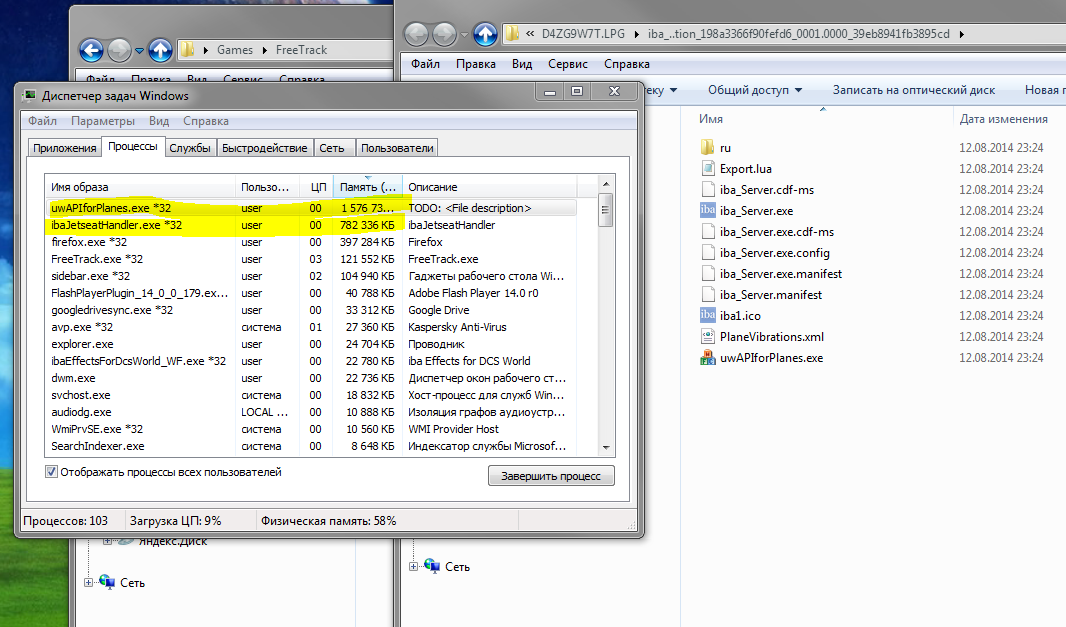Click the « chevron before D4ZG9W7T.LPG

(530, 33)
